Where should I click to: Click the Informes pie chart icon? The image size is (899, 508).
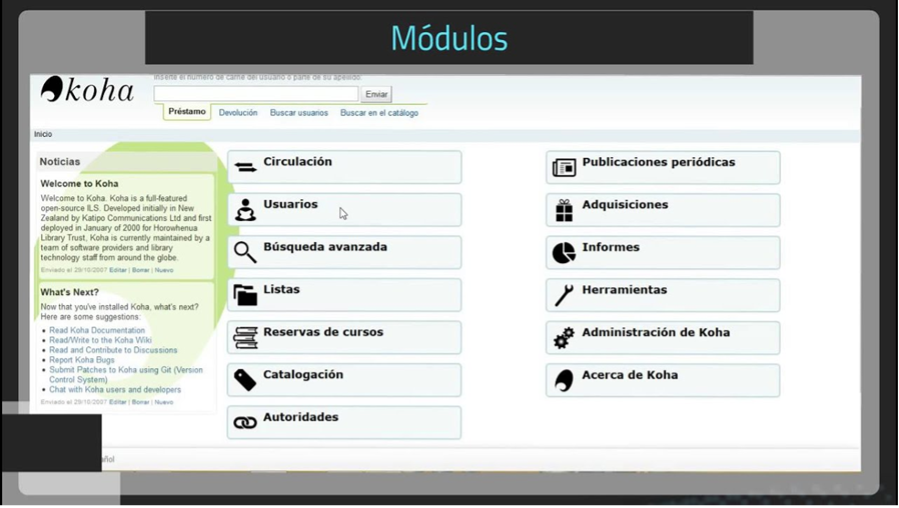click(564, 253)
